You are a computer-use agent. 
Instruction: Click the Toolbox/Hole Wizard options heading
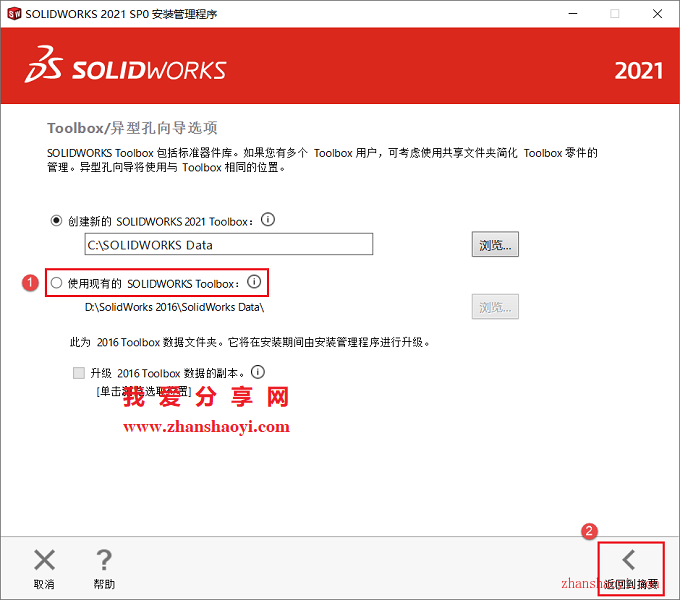tap(132, 128)
